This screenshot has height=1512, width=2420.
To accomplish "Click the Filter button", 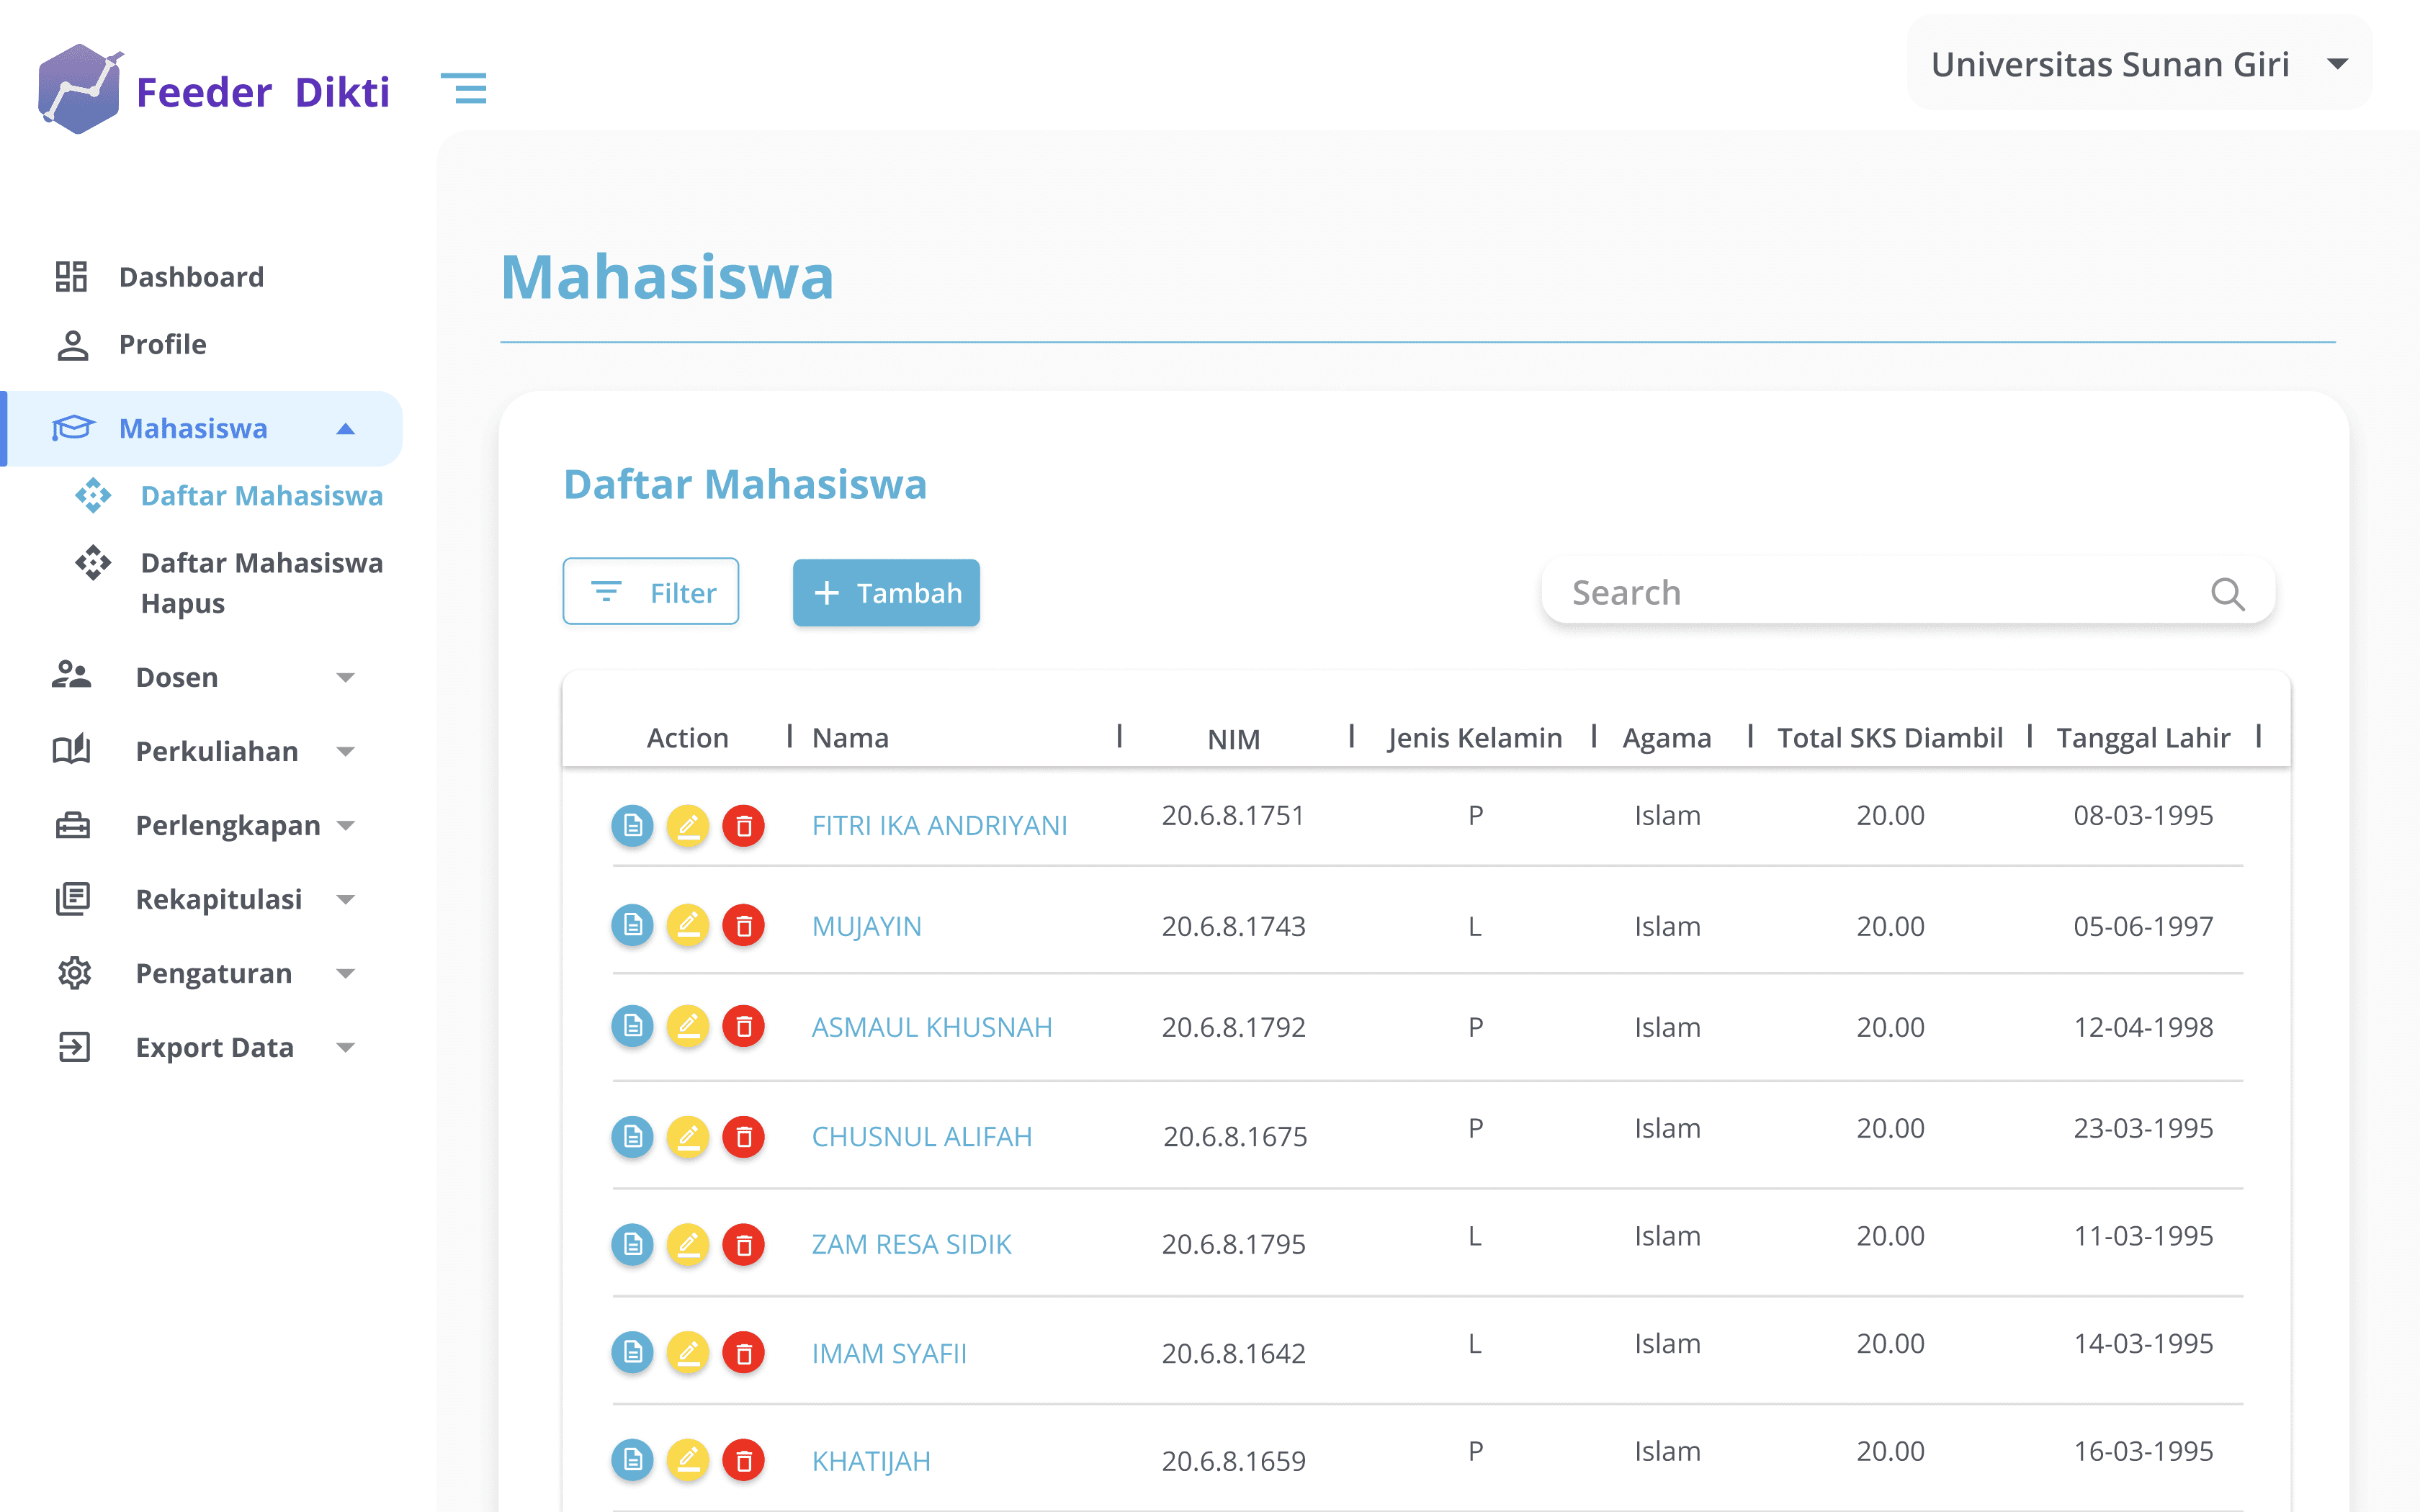I will pos(651,592).
